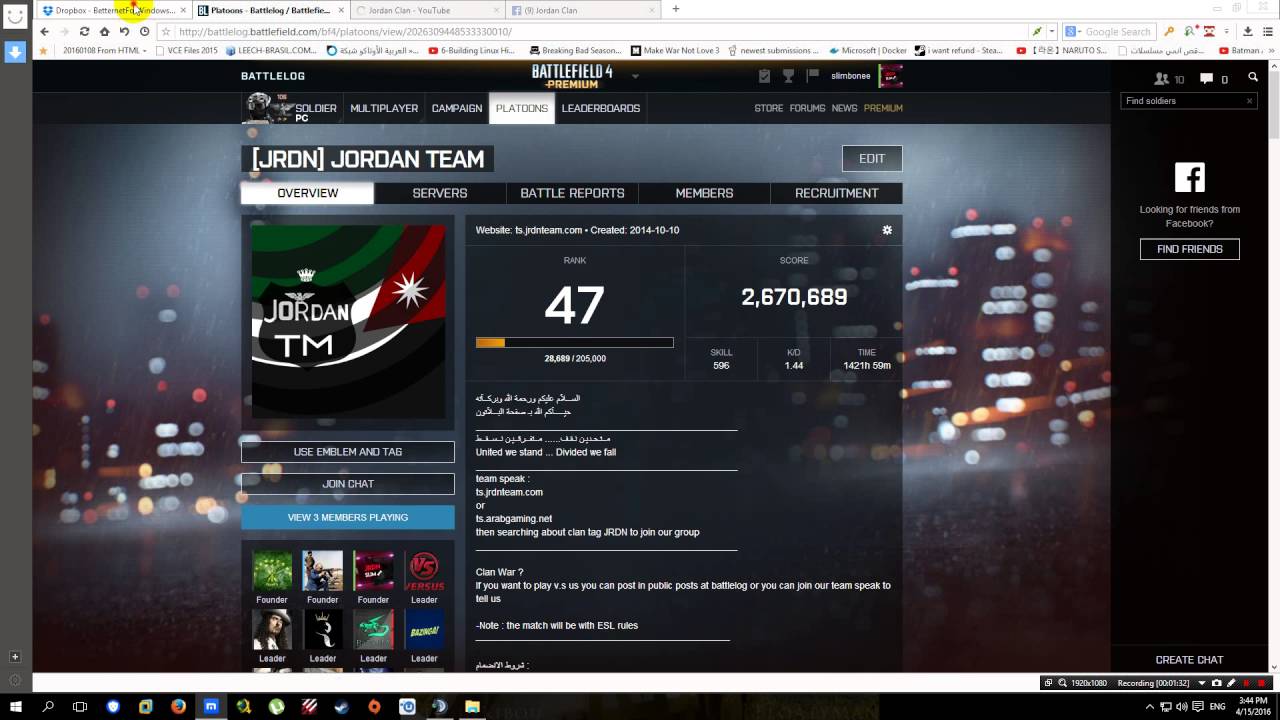Viewport: 1280px width, 720px height.
Task: Click USE EMBLEM AND TAG
Action: click(348, 452)
